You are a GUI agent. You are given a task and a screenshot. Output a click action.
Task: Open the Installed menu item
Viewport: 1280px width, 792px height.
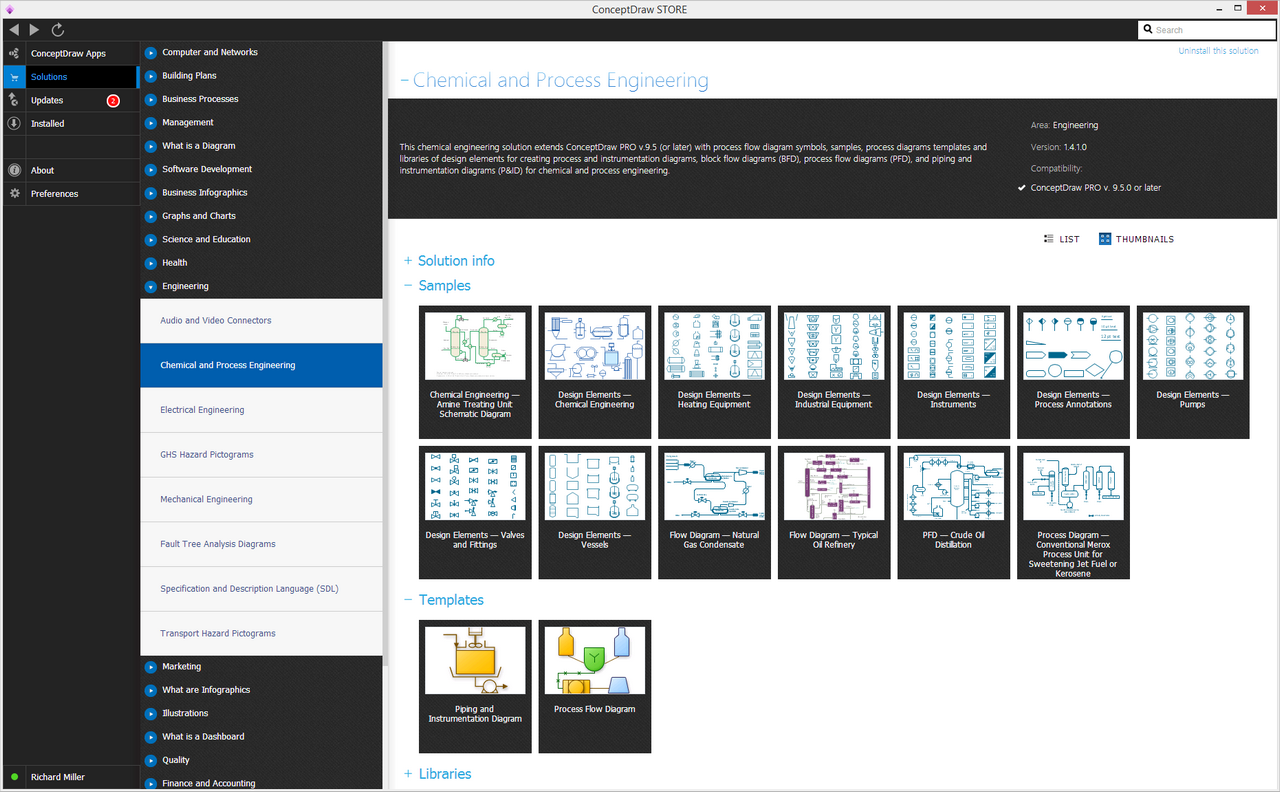coord(69,124)
